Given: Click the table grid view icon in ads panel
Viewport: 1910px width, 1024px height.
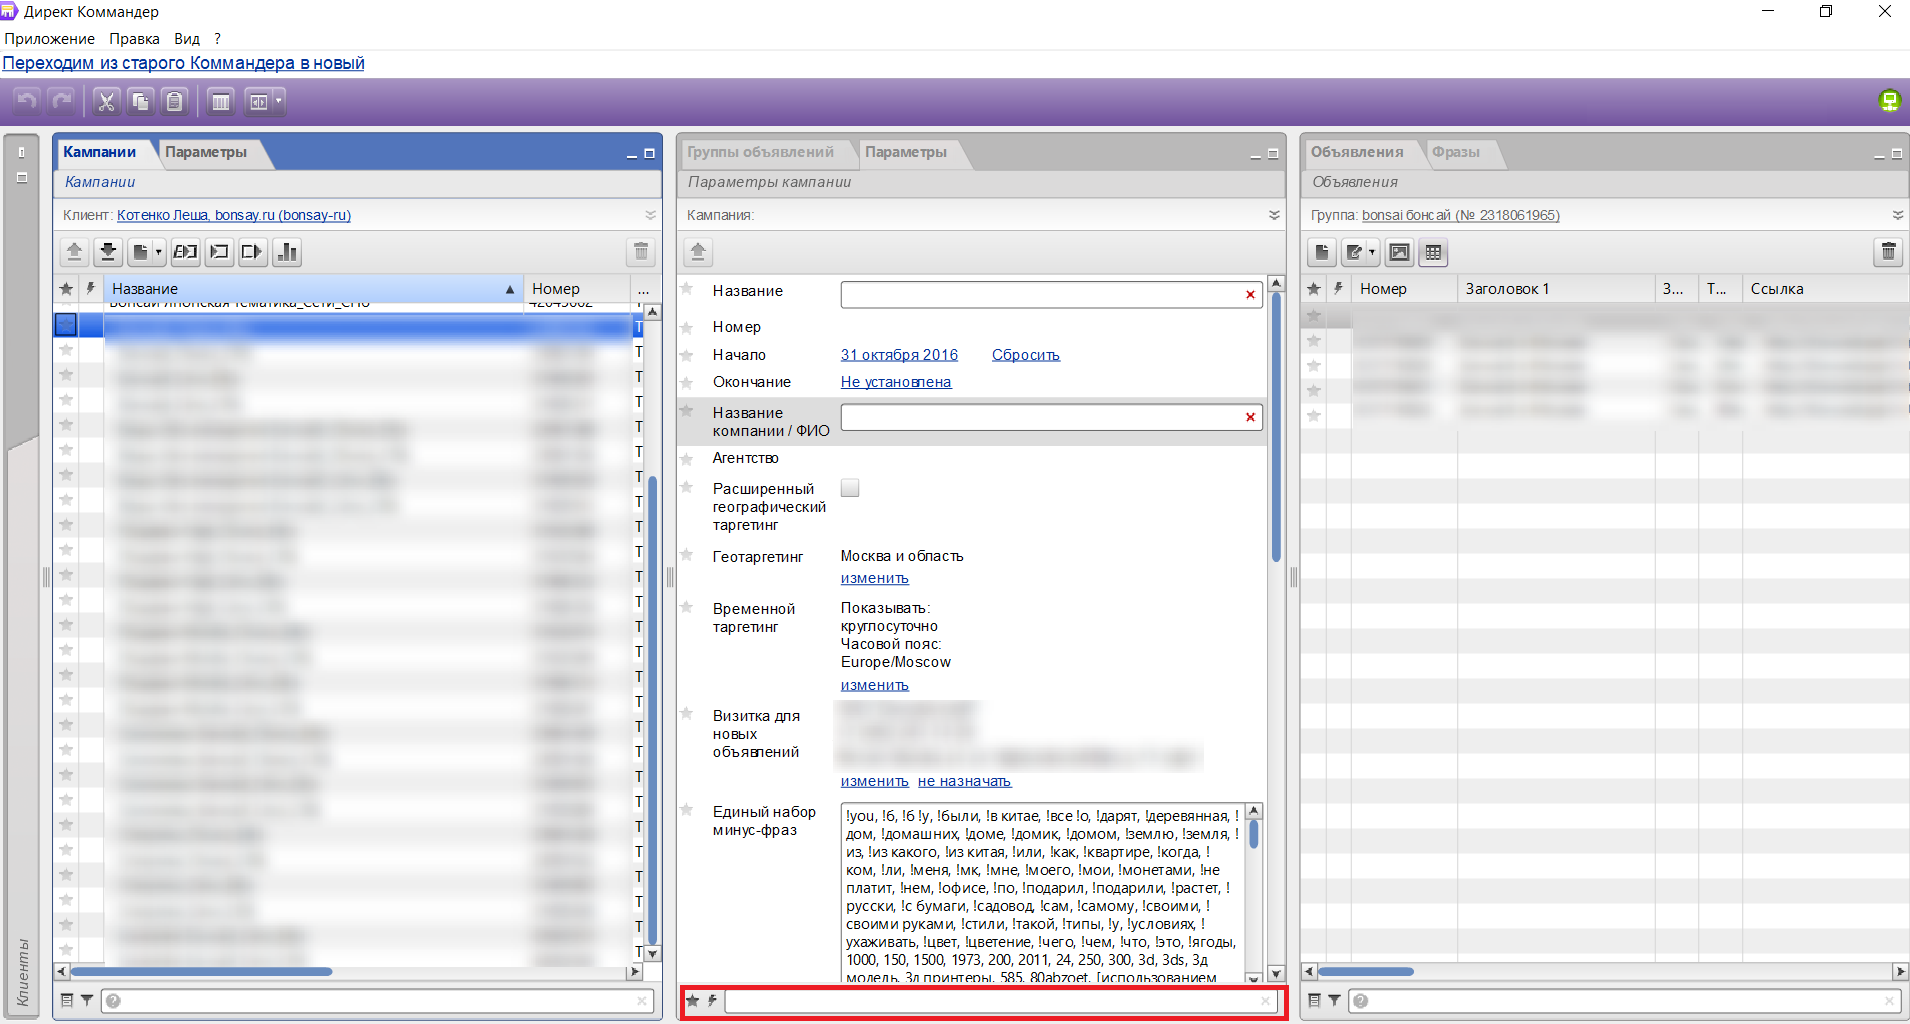Looking at the screenshot, I should point(1433,252).
